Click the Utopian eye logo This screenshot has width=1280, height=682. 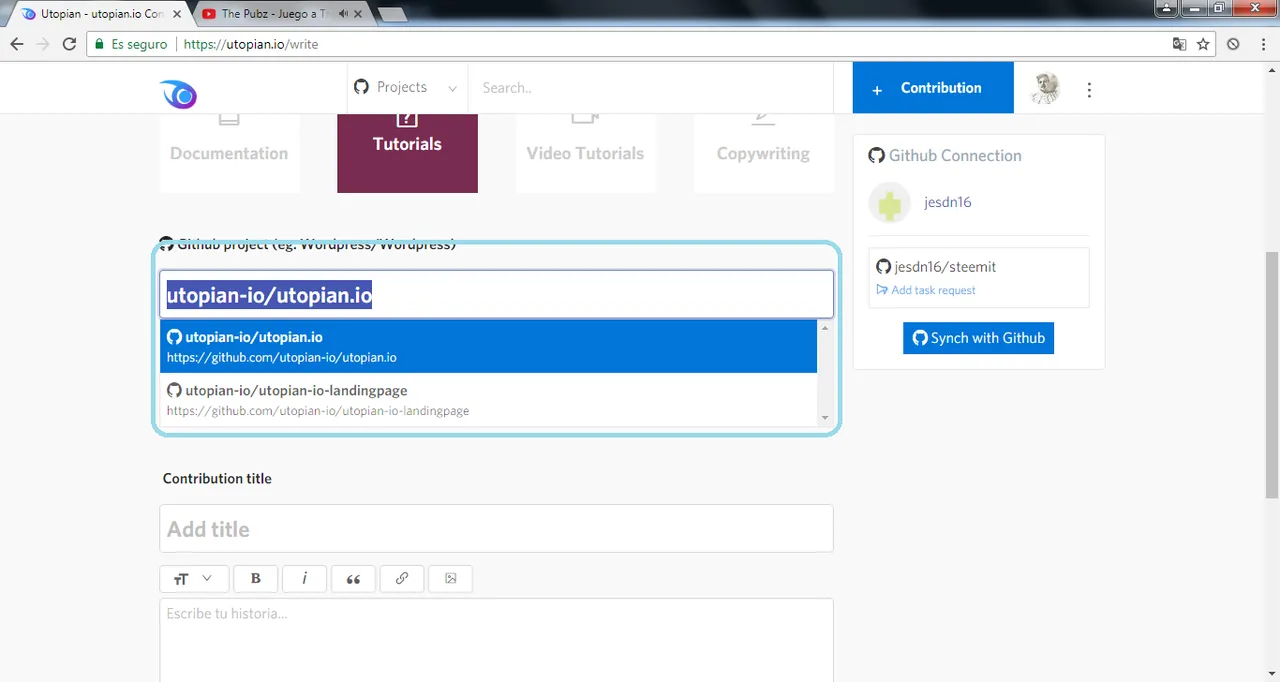[179, 93]
